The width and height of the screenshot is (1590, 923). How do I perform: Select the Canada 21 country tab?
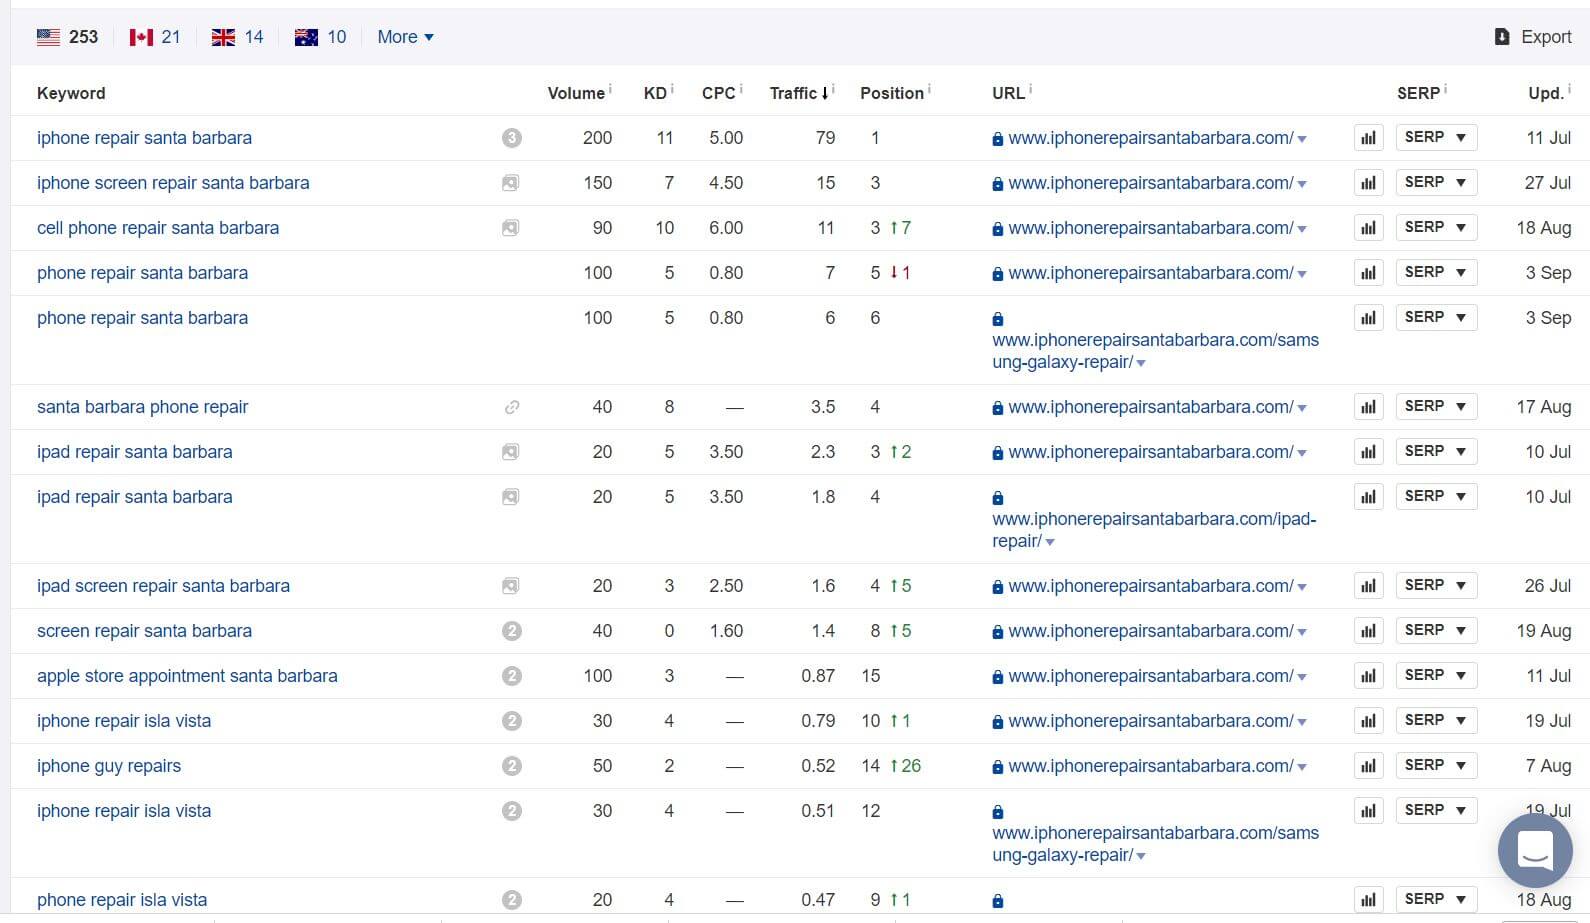155,37
